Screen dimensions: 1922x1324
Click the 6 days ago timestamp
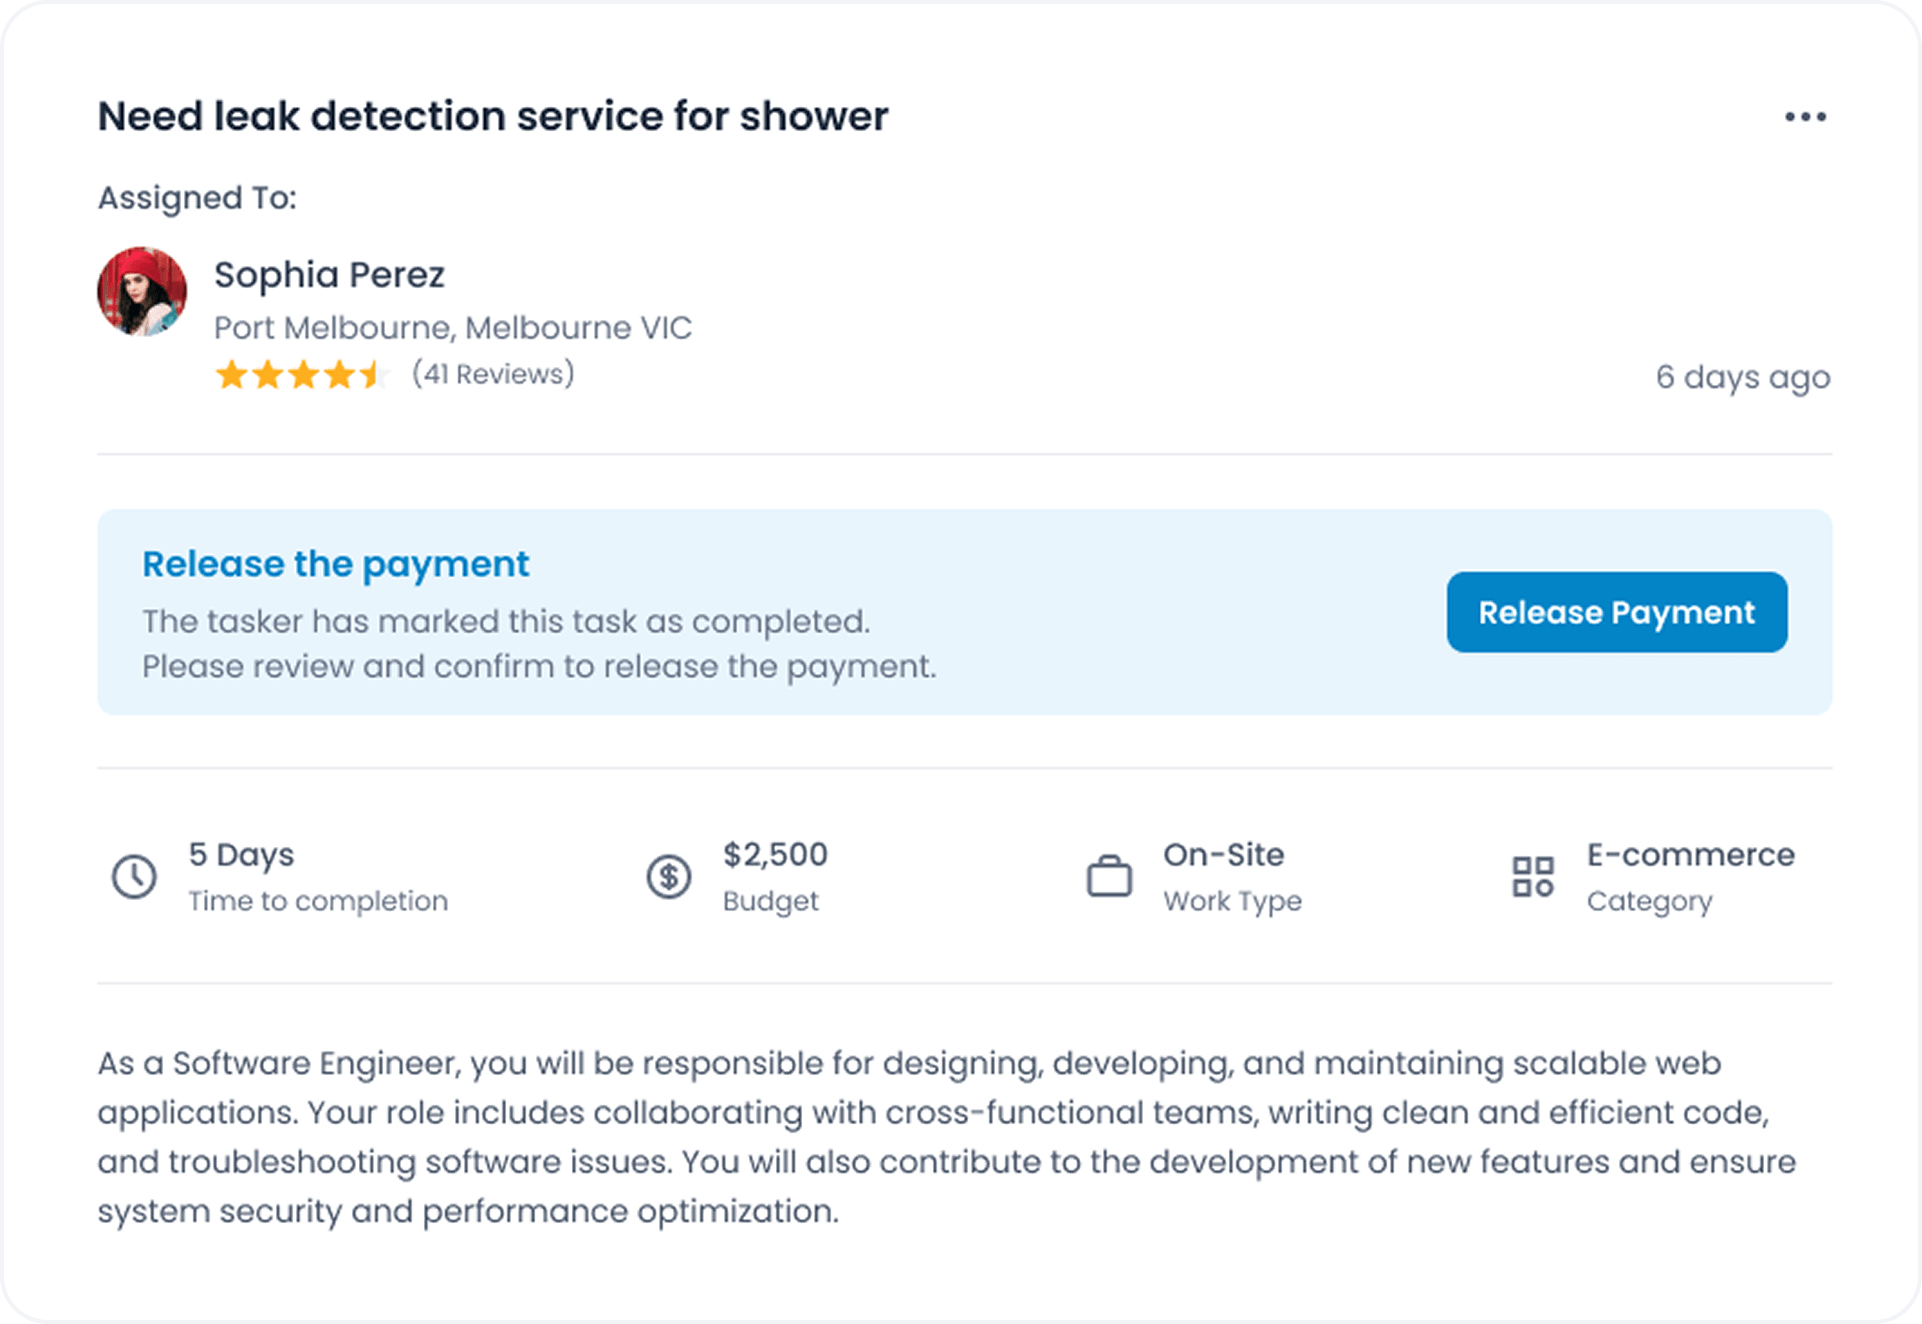pyautogui.click(x=1742, y=377)
